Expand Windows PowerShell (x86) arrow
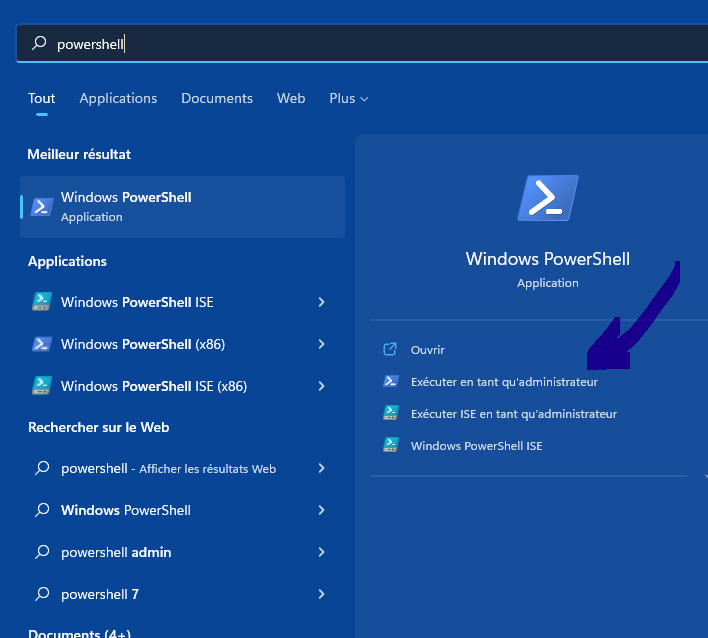Viewport: 708px width, 638px height. tap(321, 344)
